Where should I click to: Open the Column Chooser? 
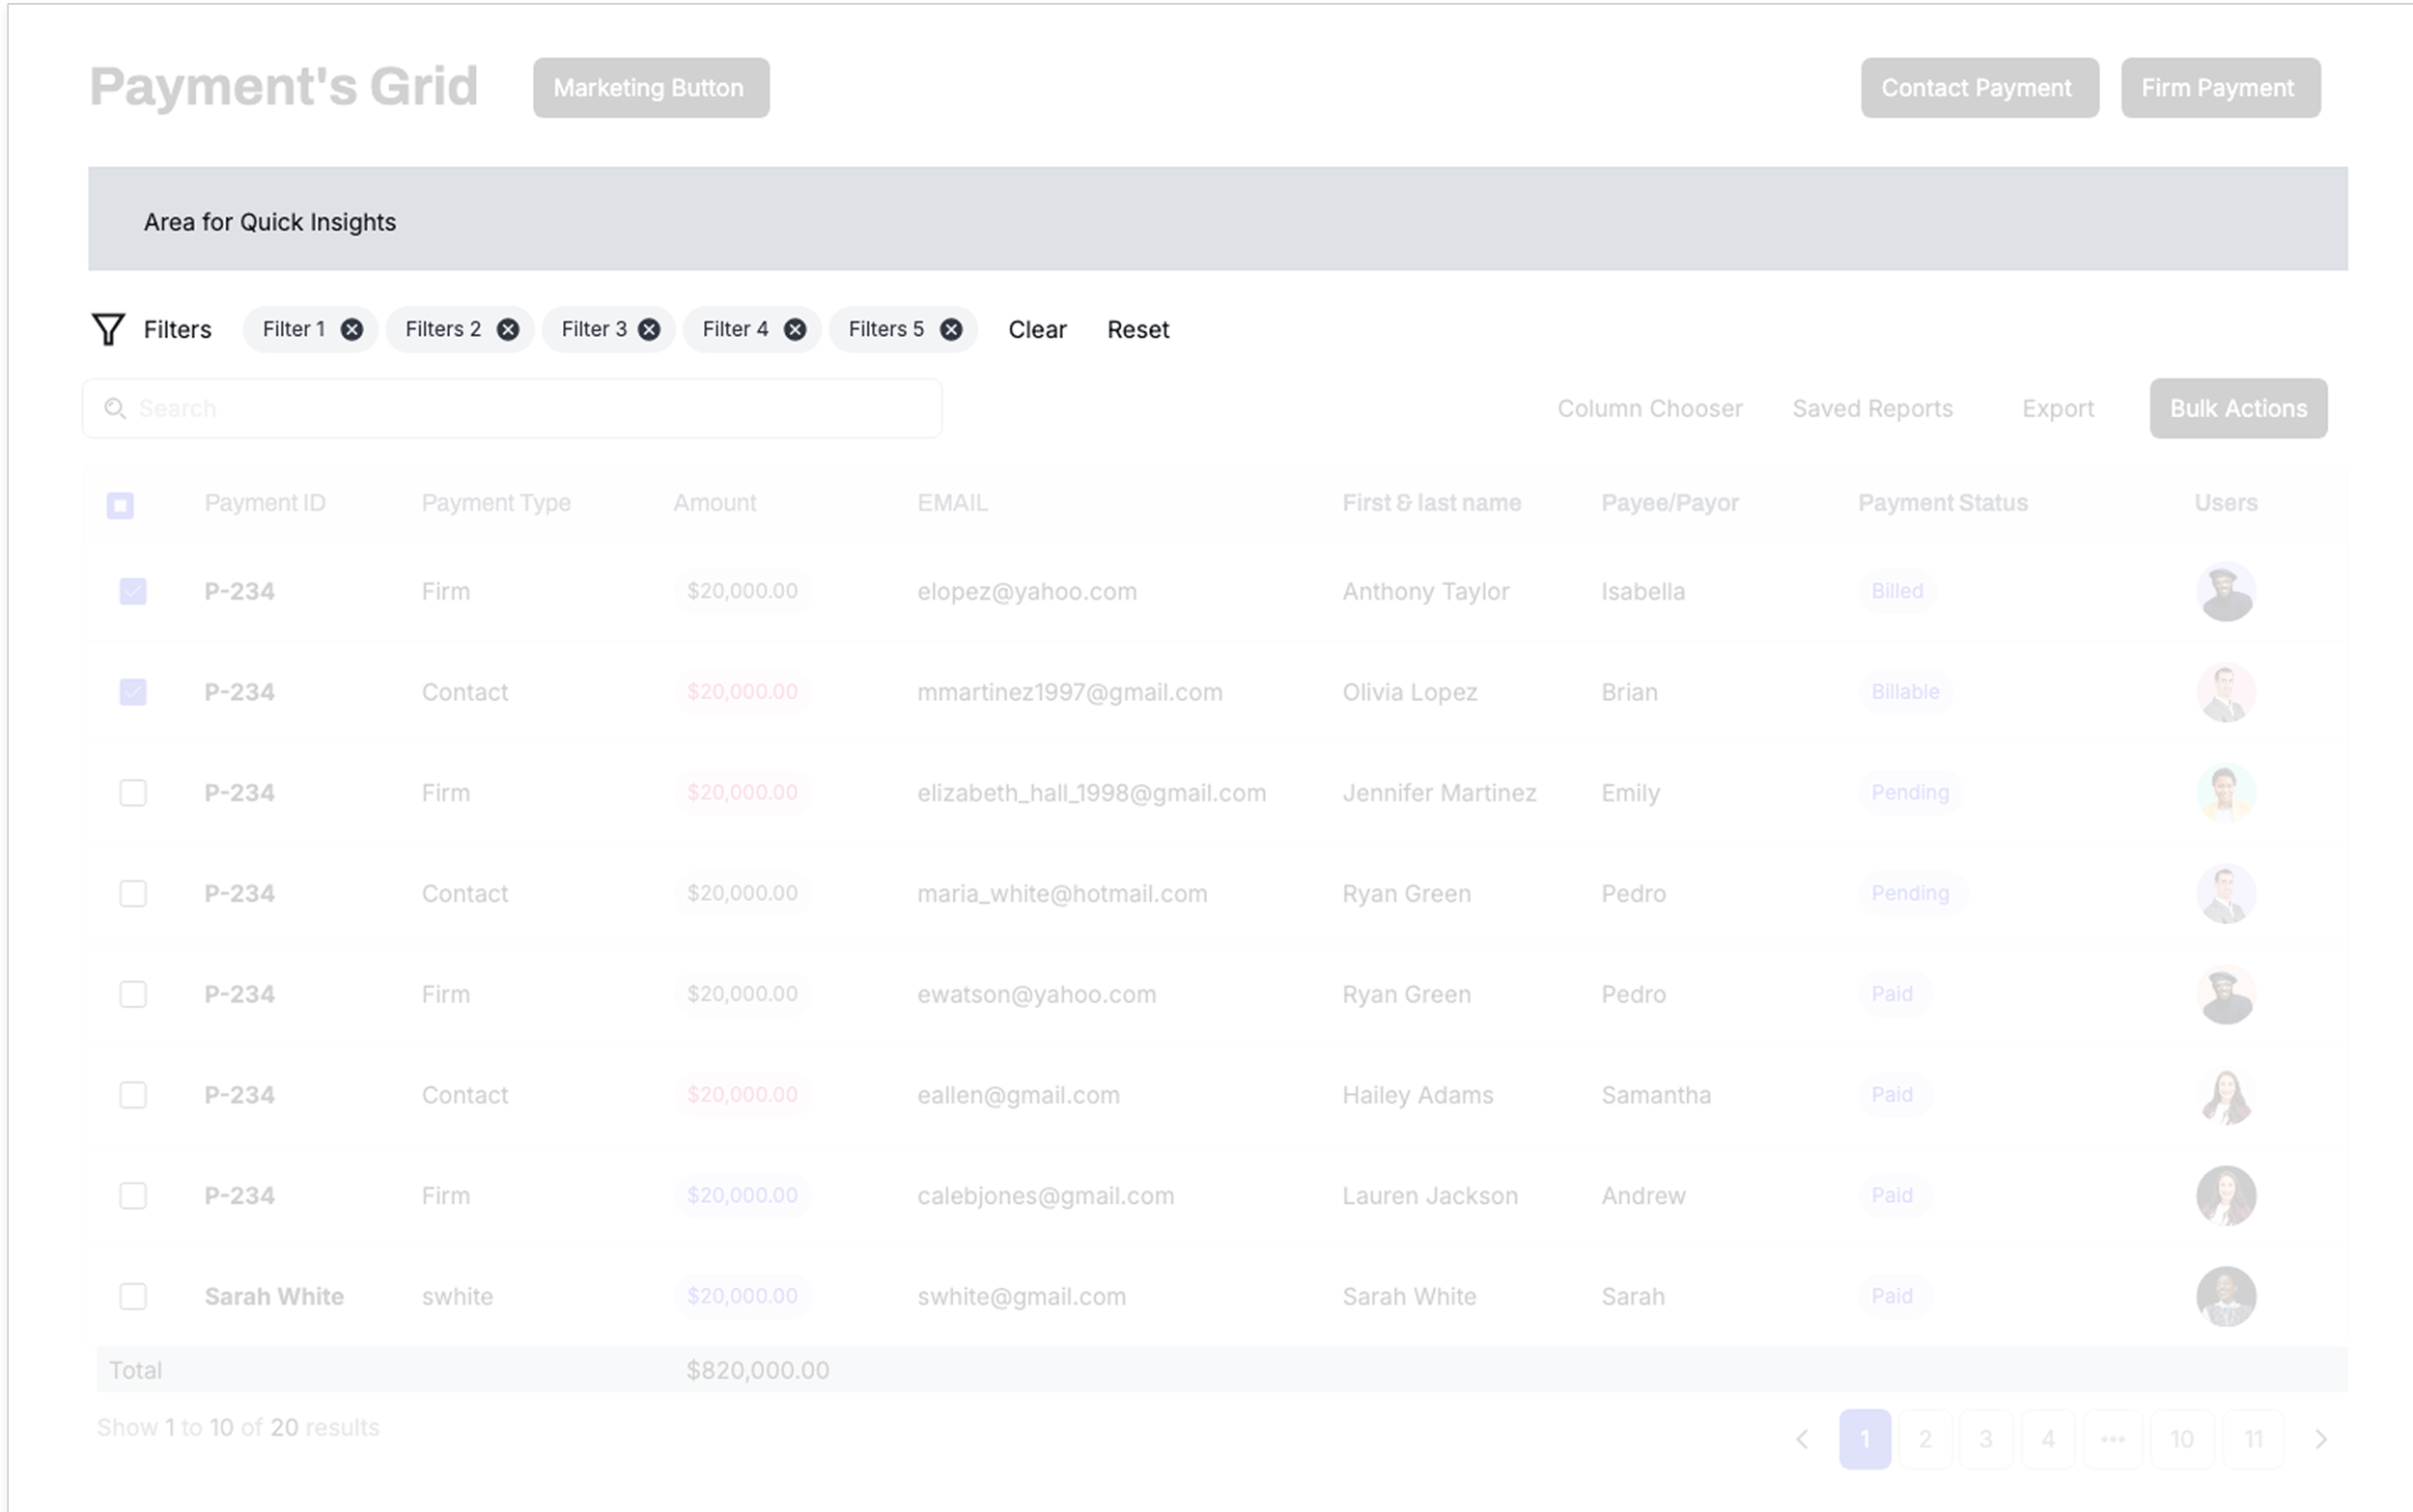click(x=1650, y=408)
